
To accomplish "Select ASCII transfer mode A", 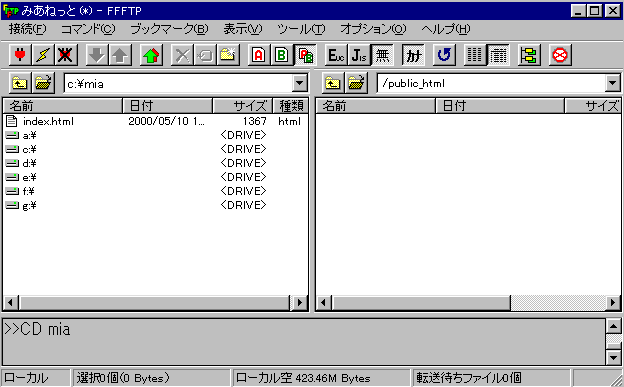I will pyautogui.click(x=259, y=55).
